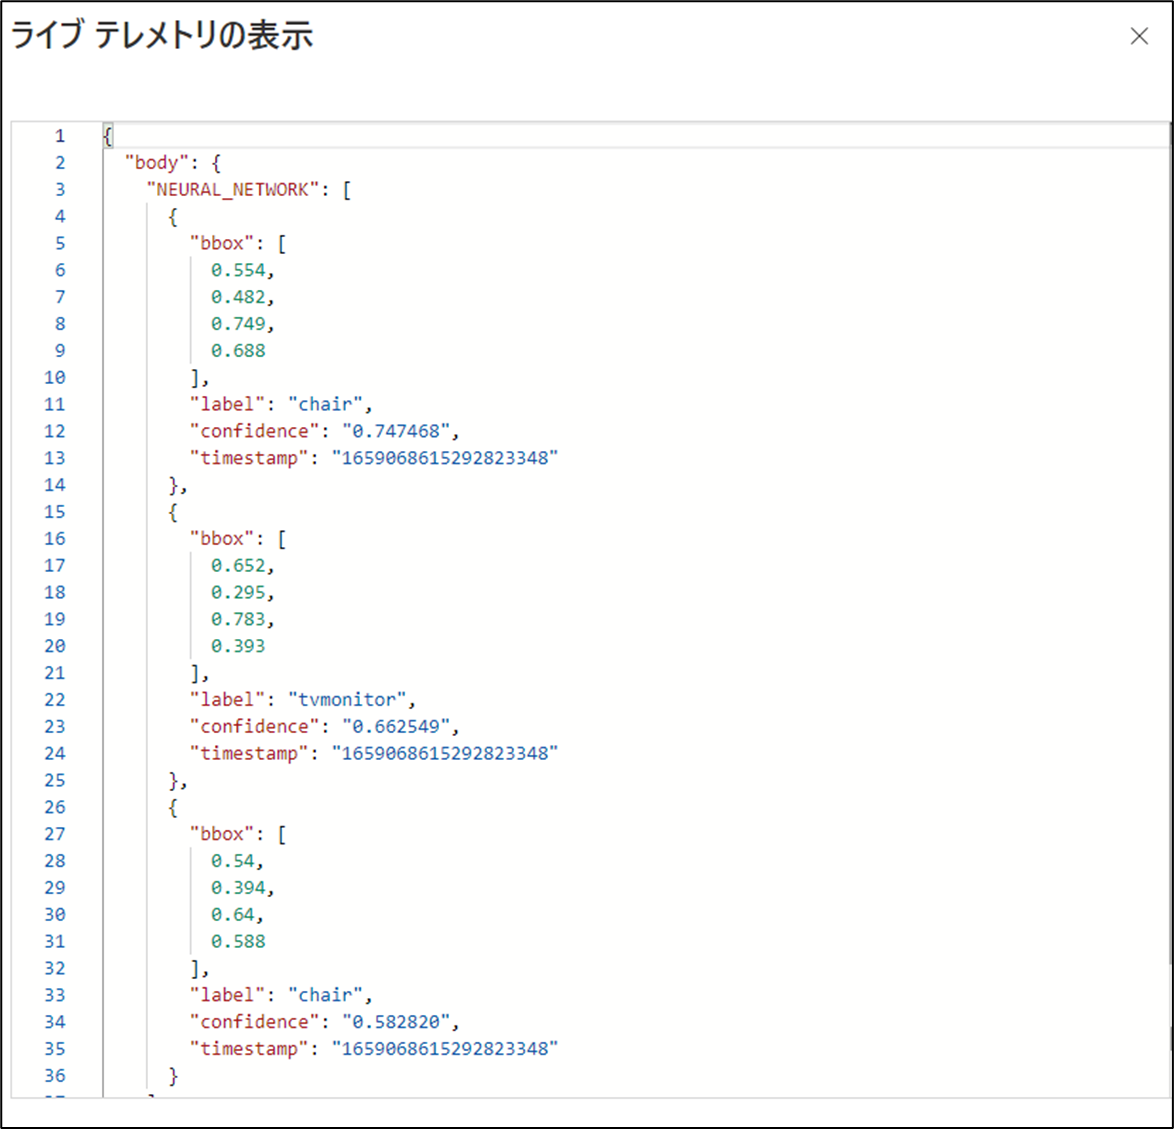This screenshot has width=1174, height=1129.
Task: Click the timestamp value on line 24
Action: (x=445, y=754)
